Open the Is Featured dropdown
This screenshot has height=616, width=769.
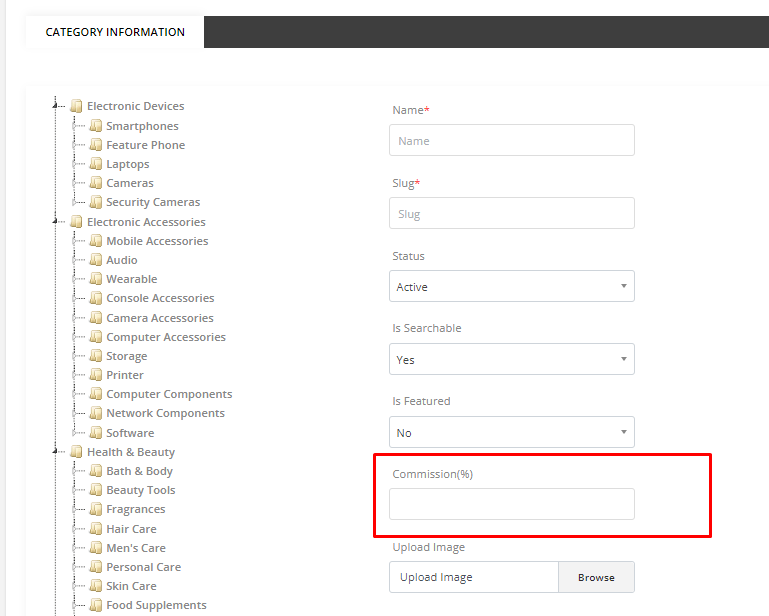[x=511, y=433]
